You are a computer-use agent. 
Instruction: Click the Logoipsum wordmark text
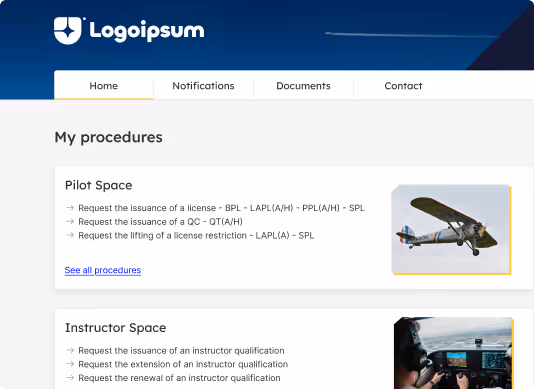(147, 31)
